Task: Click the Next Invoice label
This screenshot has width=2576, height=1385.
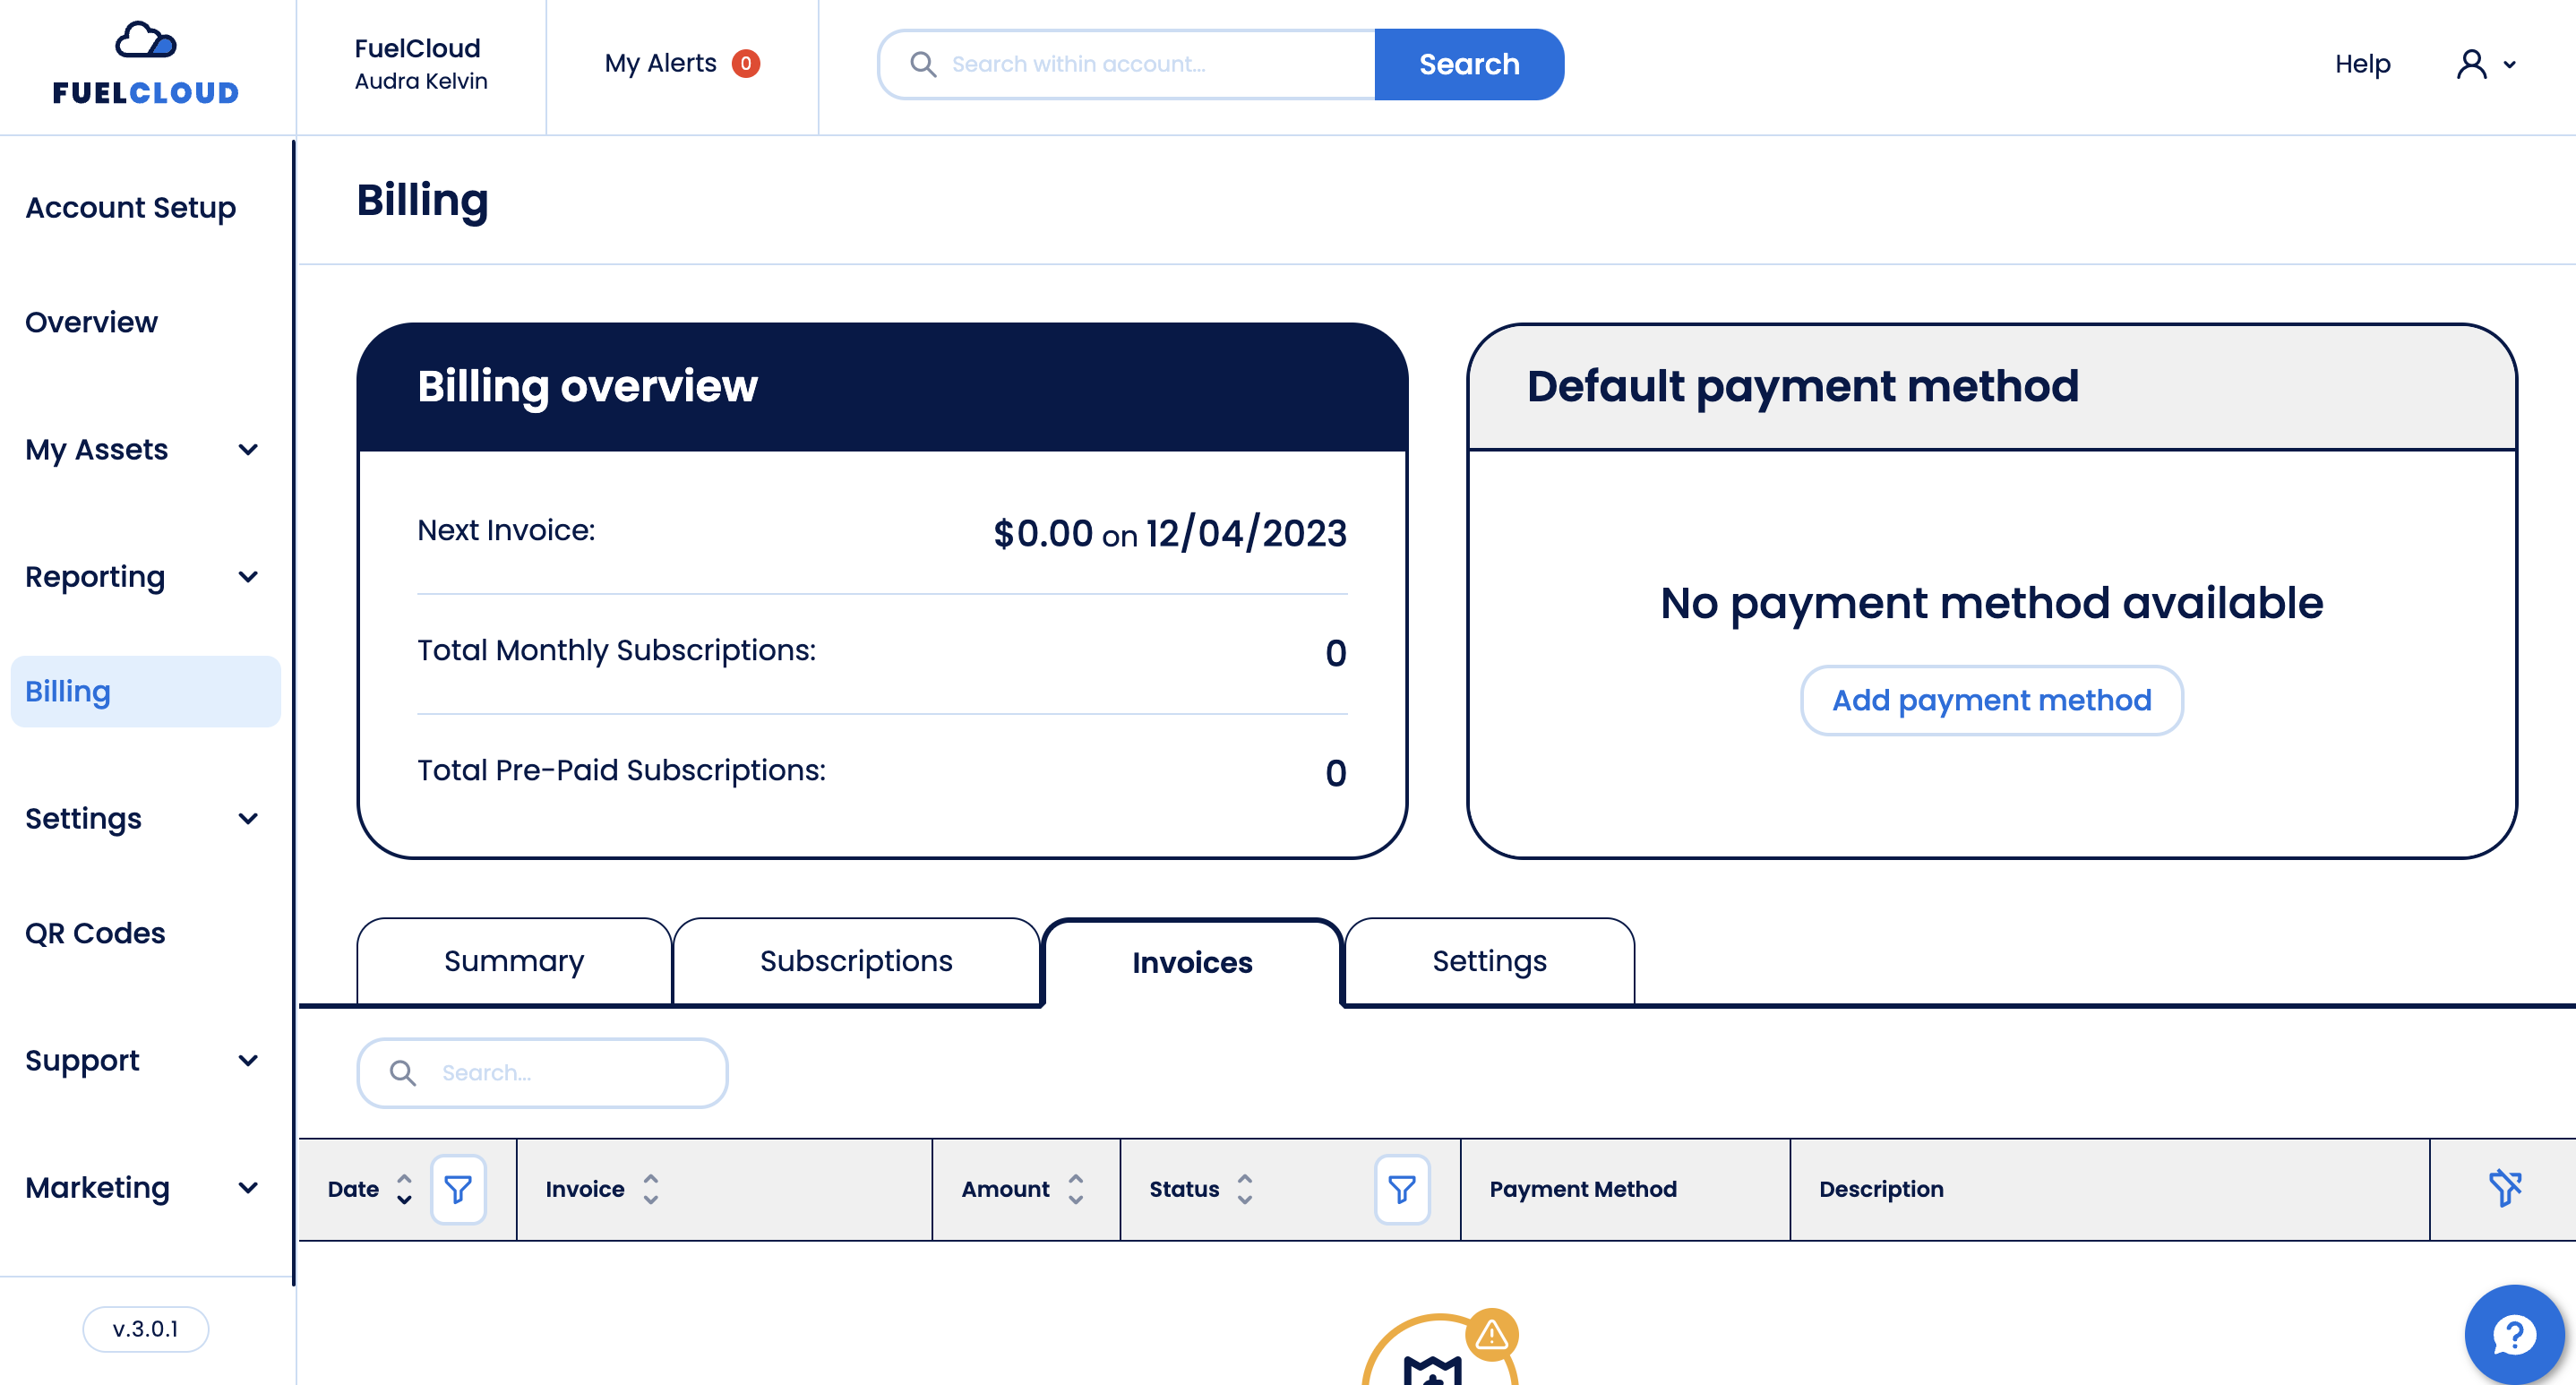Action: 506,530
